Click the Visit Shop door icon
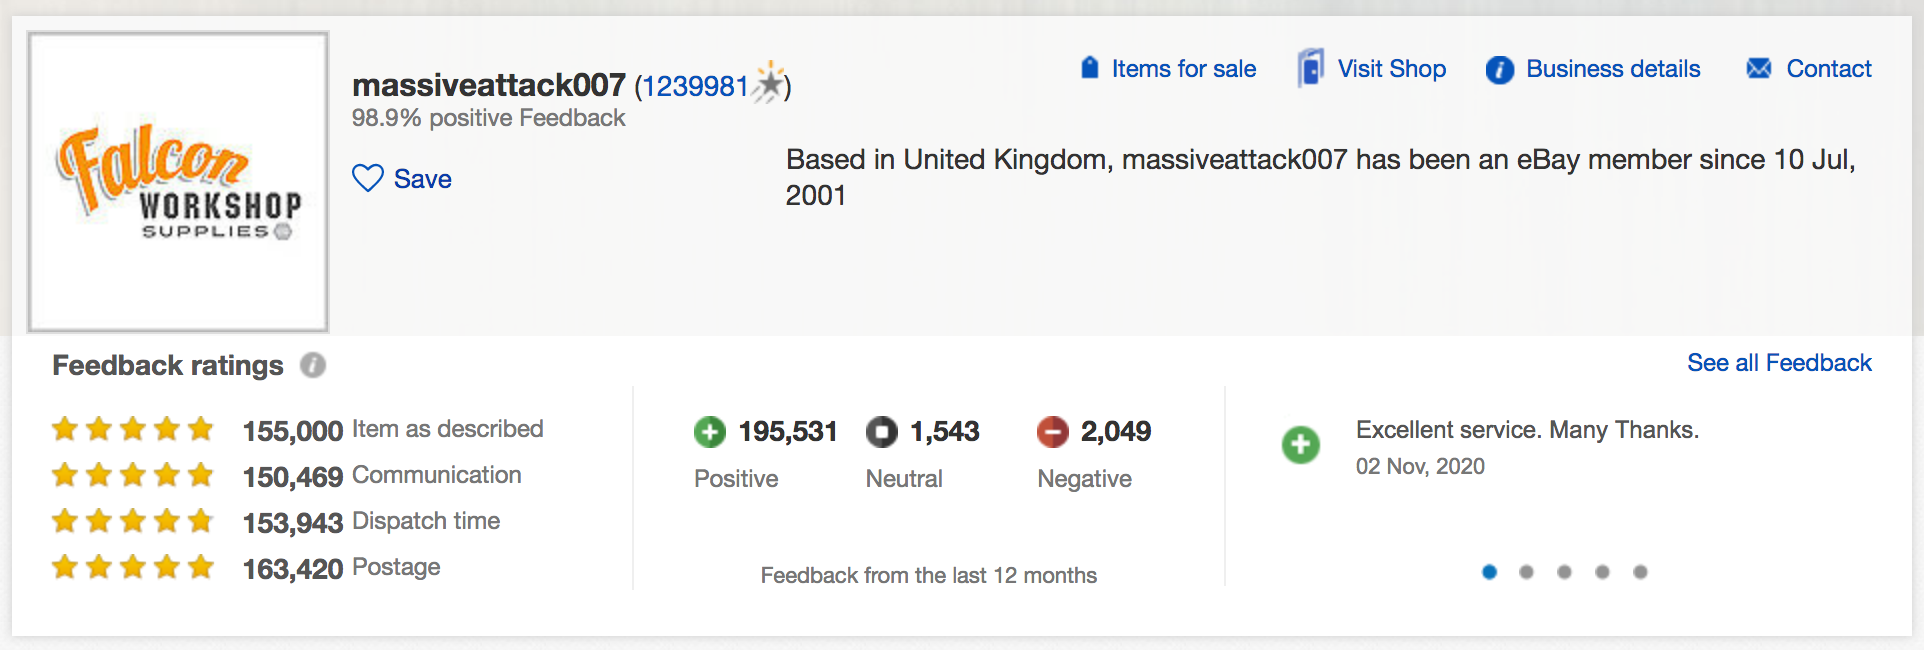 1310,68
